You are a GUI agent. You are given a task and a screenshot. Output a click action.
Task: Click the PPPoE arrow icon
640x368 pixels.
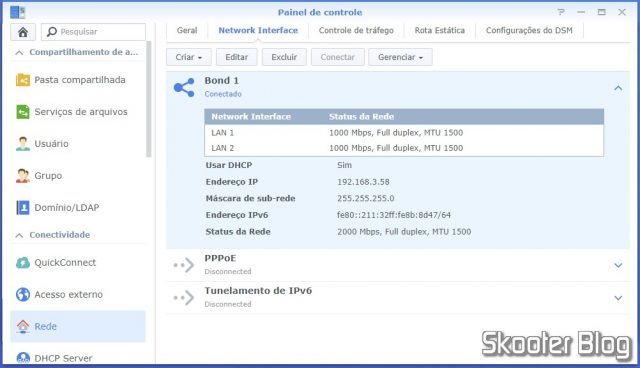click(x=184, y=265)
